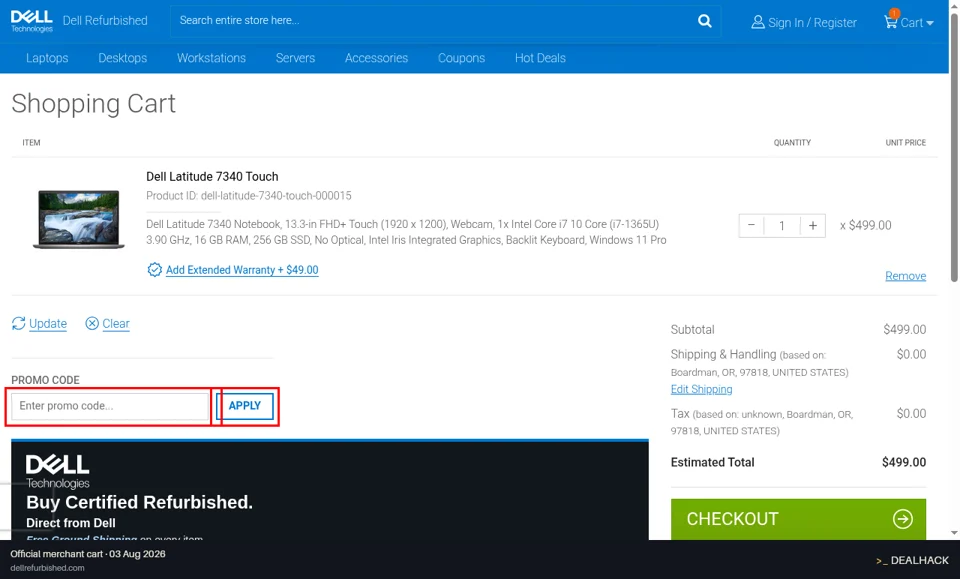This screenshot has width=960, height=579.
Task: Click Add Extended Warranty + $49.00 link
Action: (x=242, y=270)
